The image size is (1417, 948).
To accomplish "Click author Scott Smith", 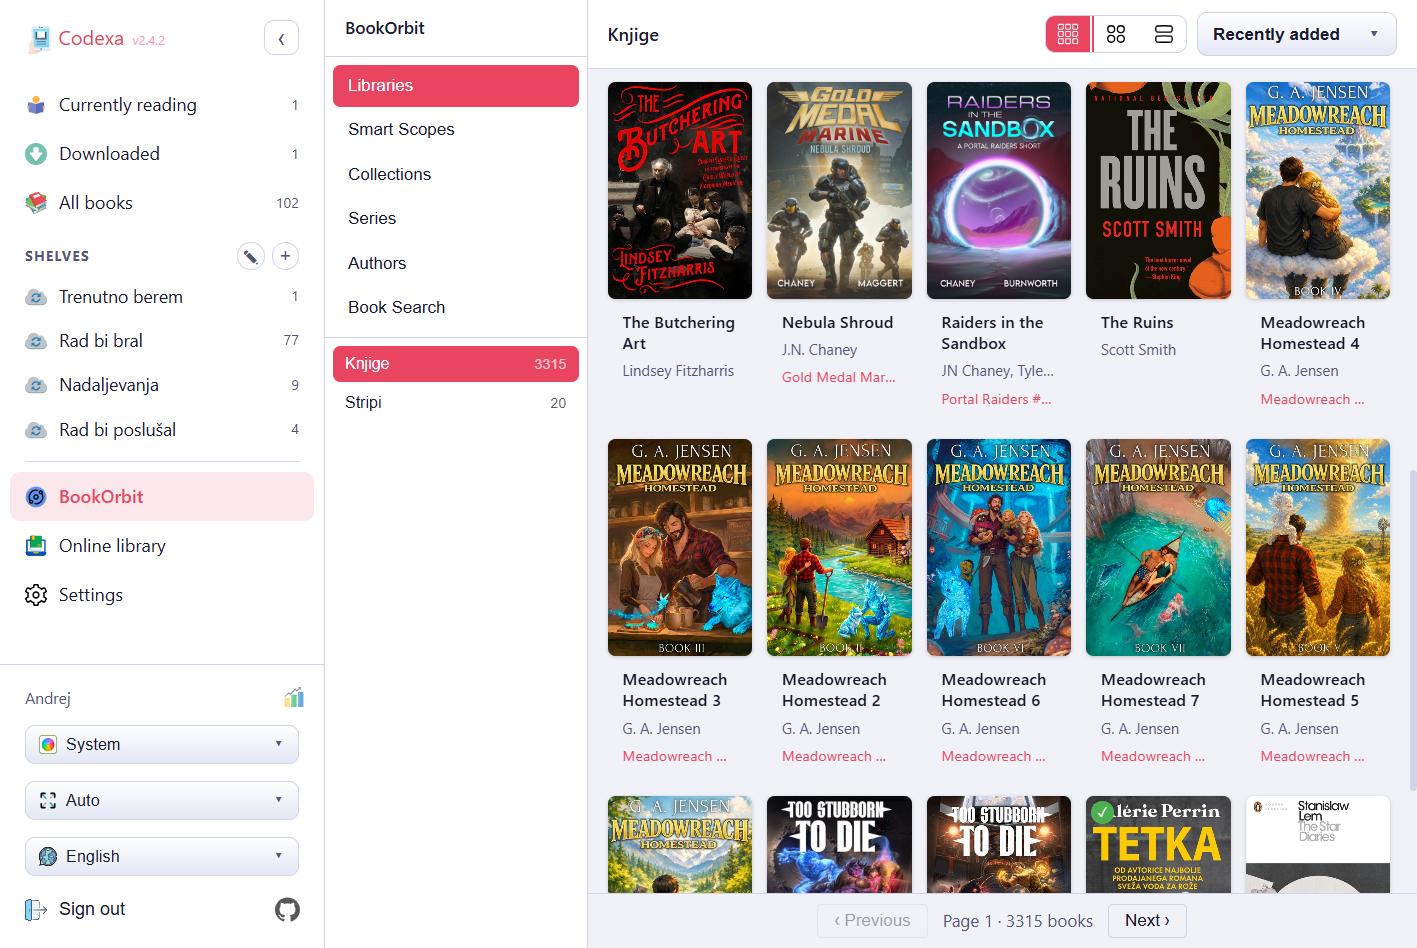I will [1138, 350].
